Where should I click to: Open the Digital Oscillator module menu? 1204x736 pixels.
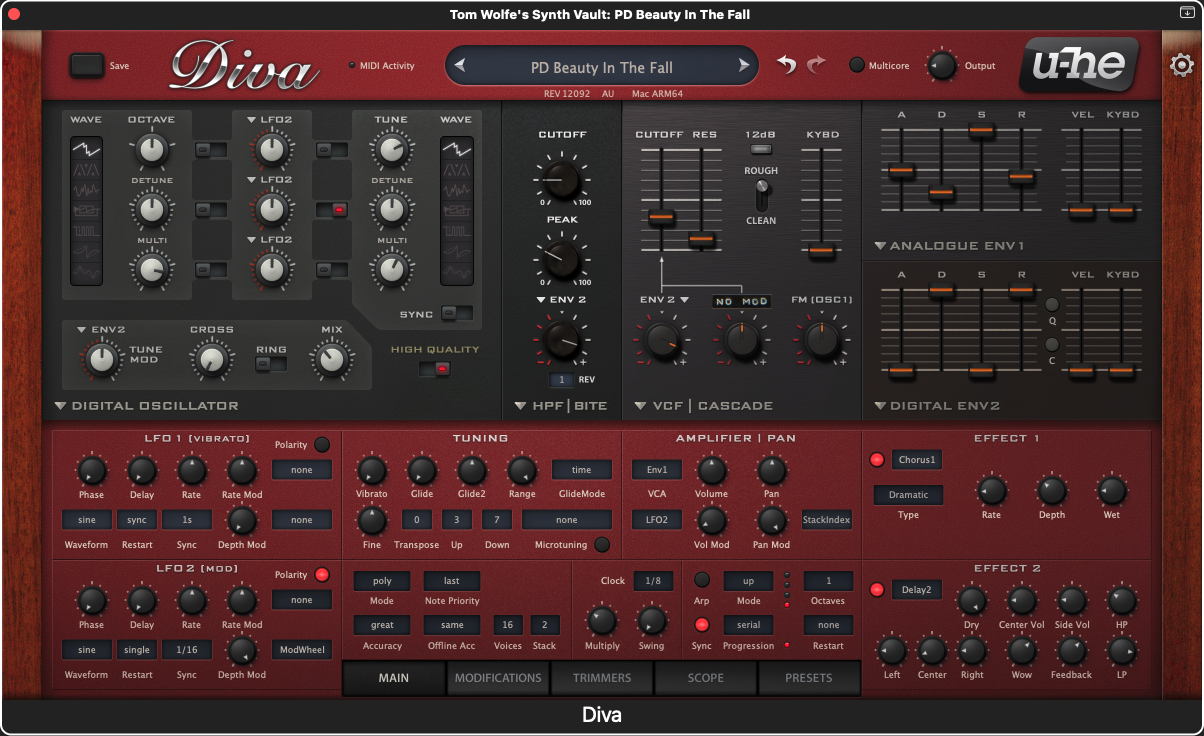tap(147, 406)
